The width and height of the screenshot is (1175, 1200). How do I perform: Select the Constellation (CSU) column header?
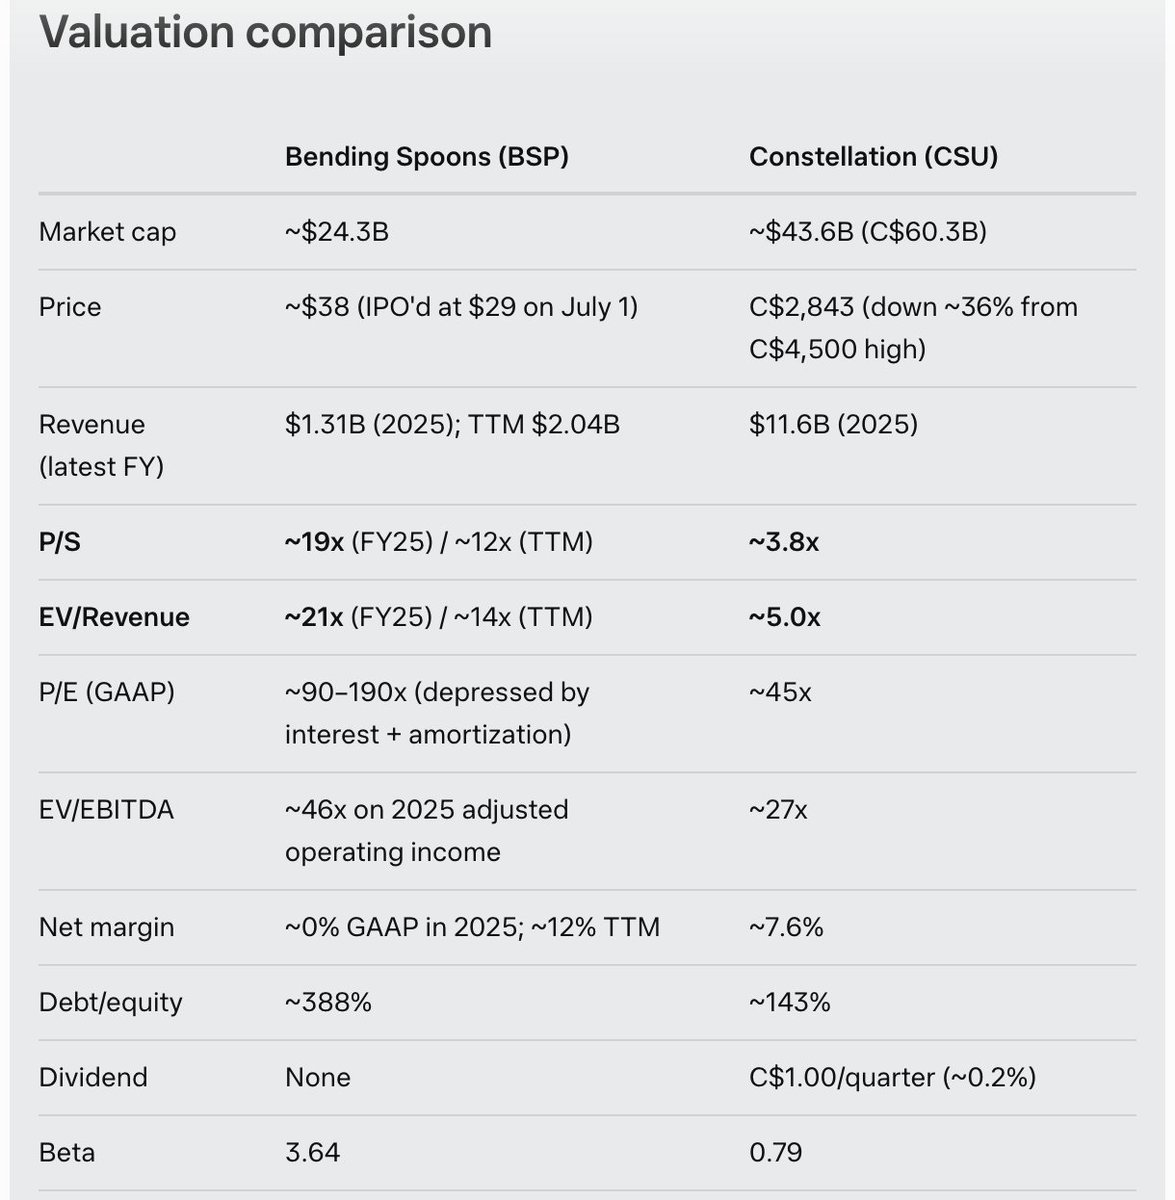[x=873, y=156]
